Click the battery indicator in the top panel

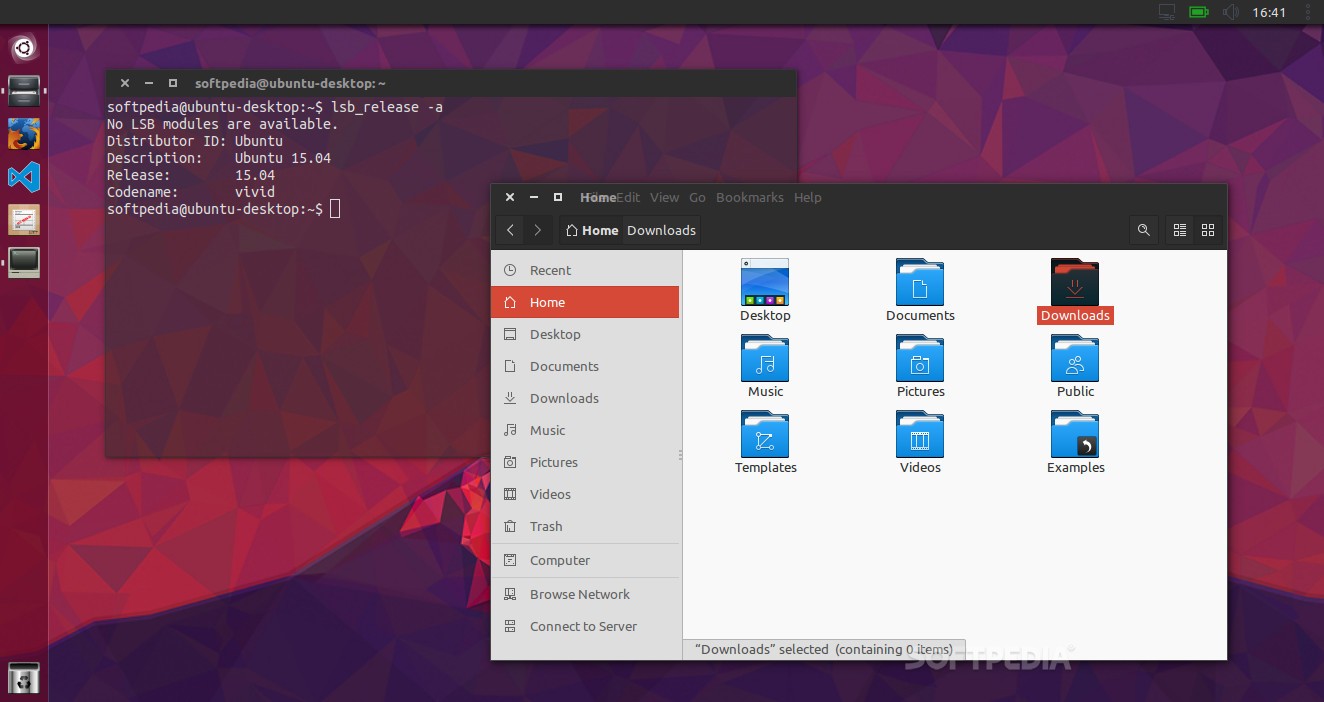[x=1197, y=12]
